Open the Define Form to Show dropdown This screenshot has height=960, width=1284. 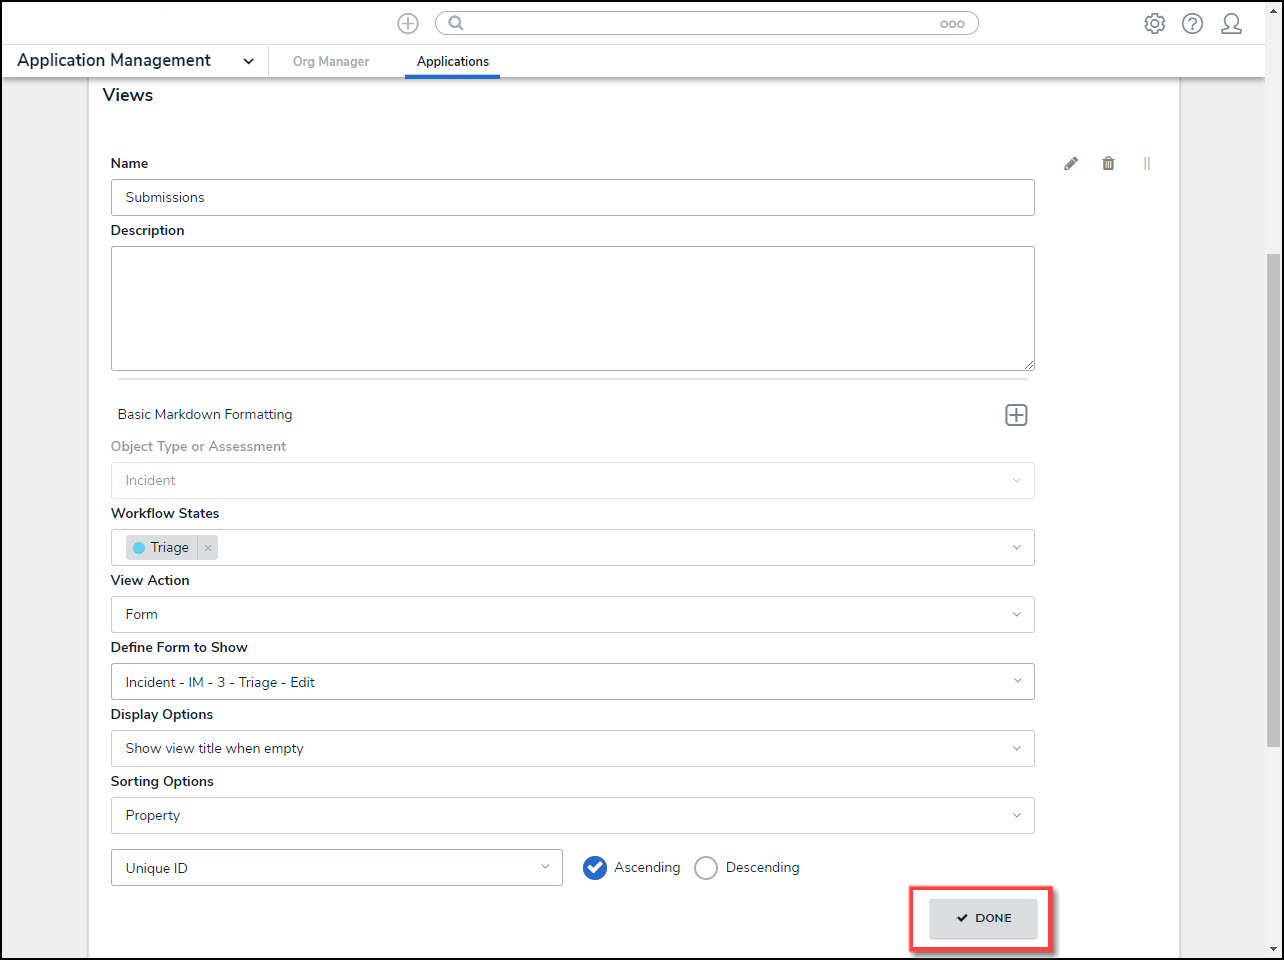(x=572, y=682)
